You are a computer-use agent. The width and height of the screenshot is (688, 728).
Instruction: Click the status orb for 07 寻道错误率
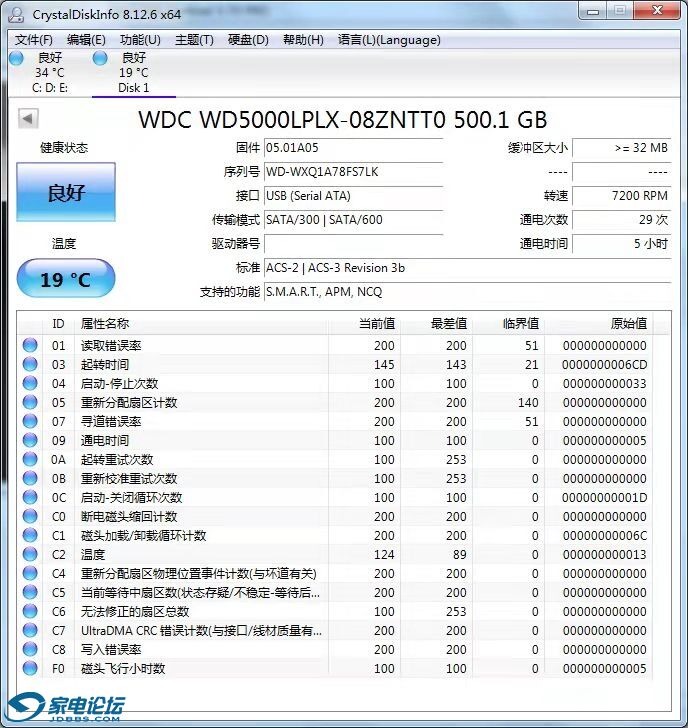pos(30,421)
